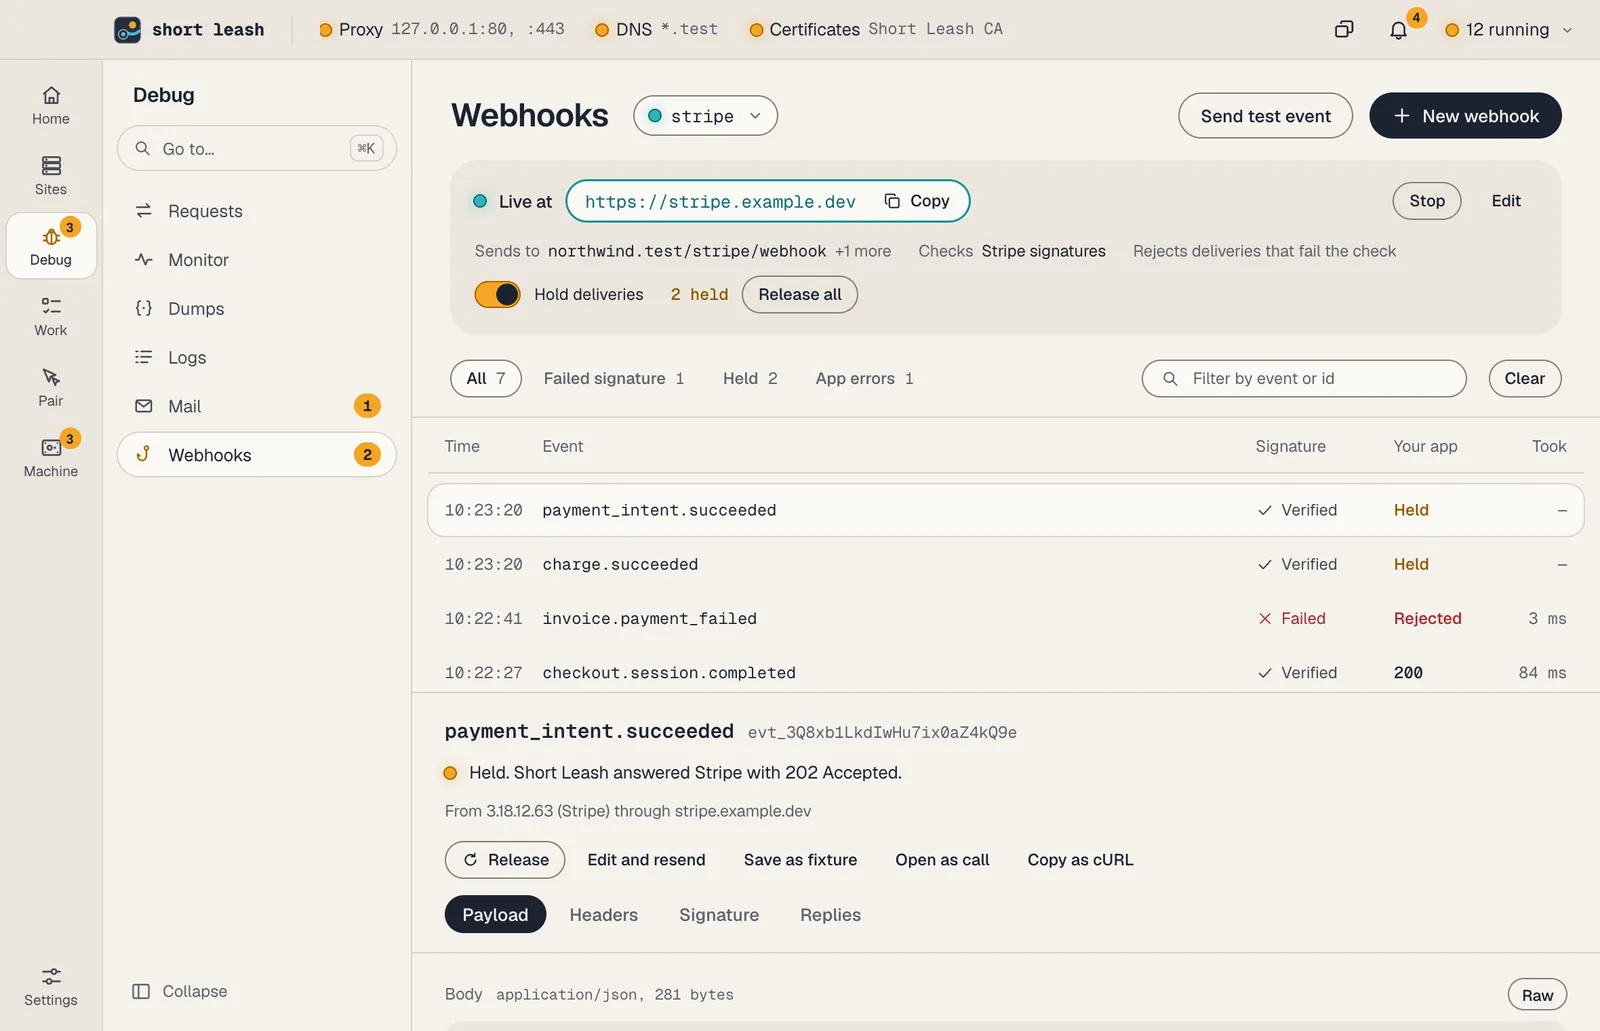Image resolution: width=1600 pixels, height=1031 pixels.
Task: Open Sites in the left rail
Action: click(51, 176)
